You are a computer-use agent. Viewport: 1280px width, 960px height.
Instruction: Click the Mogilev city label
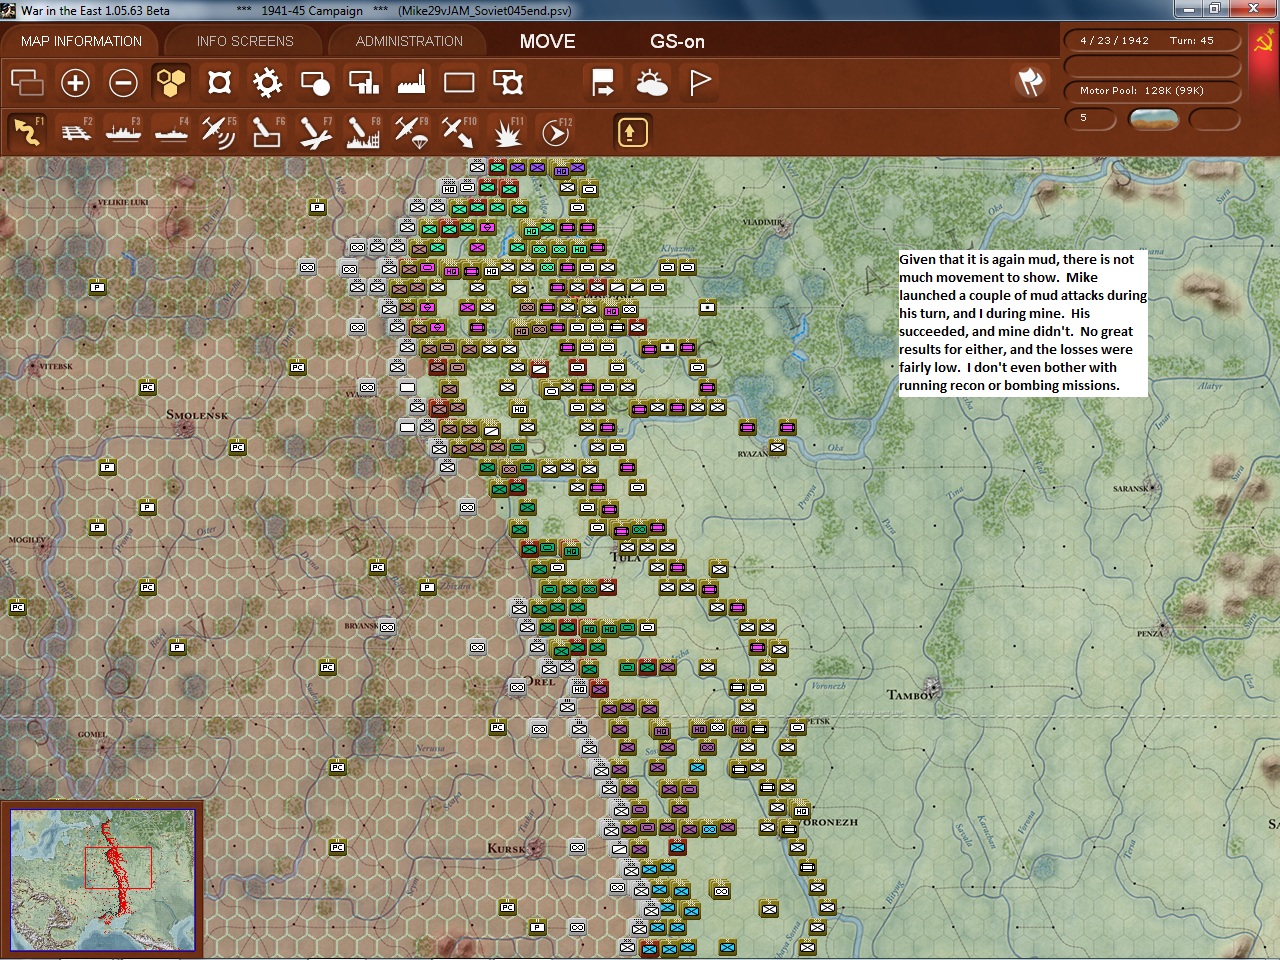(27, 539)
